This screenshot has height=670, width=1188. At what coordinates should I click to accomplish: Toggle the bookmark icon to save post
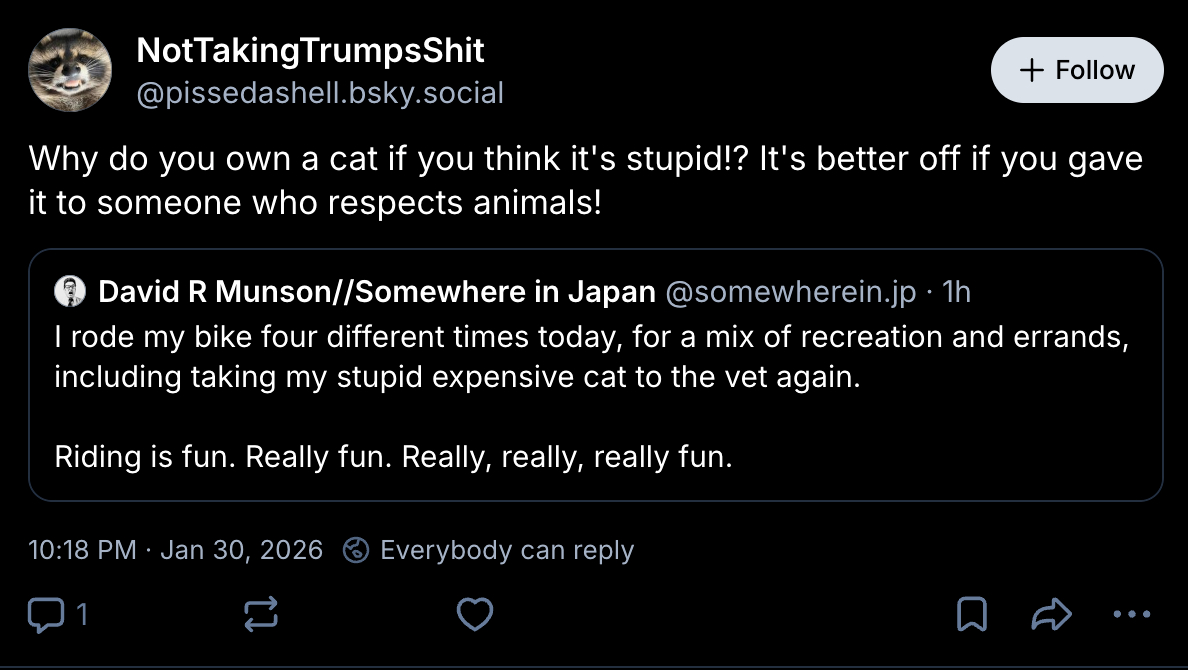[972, 614]
